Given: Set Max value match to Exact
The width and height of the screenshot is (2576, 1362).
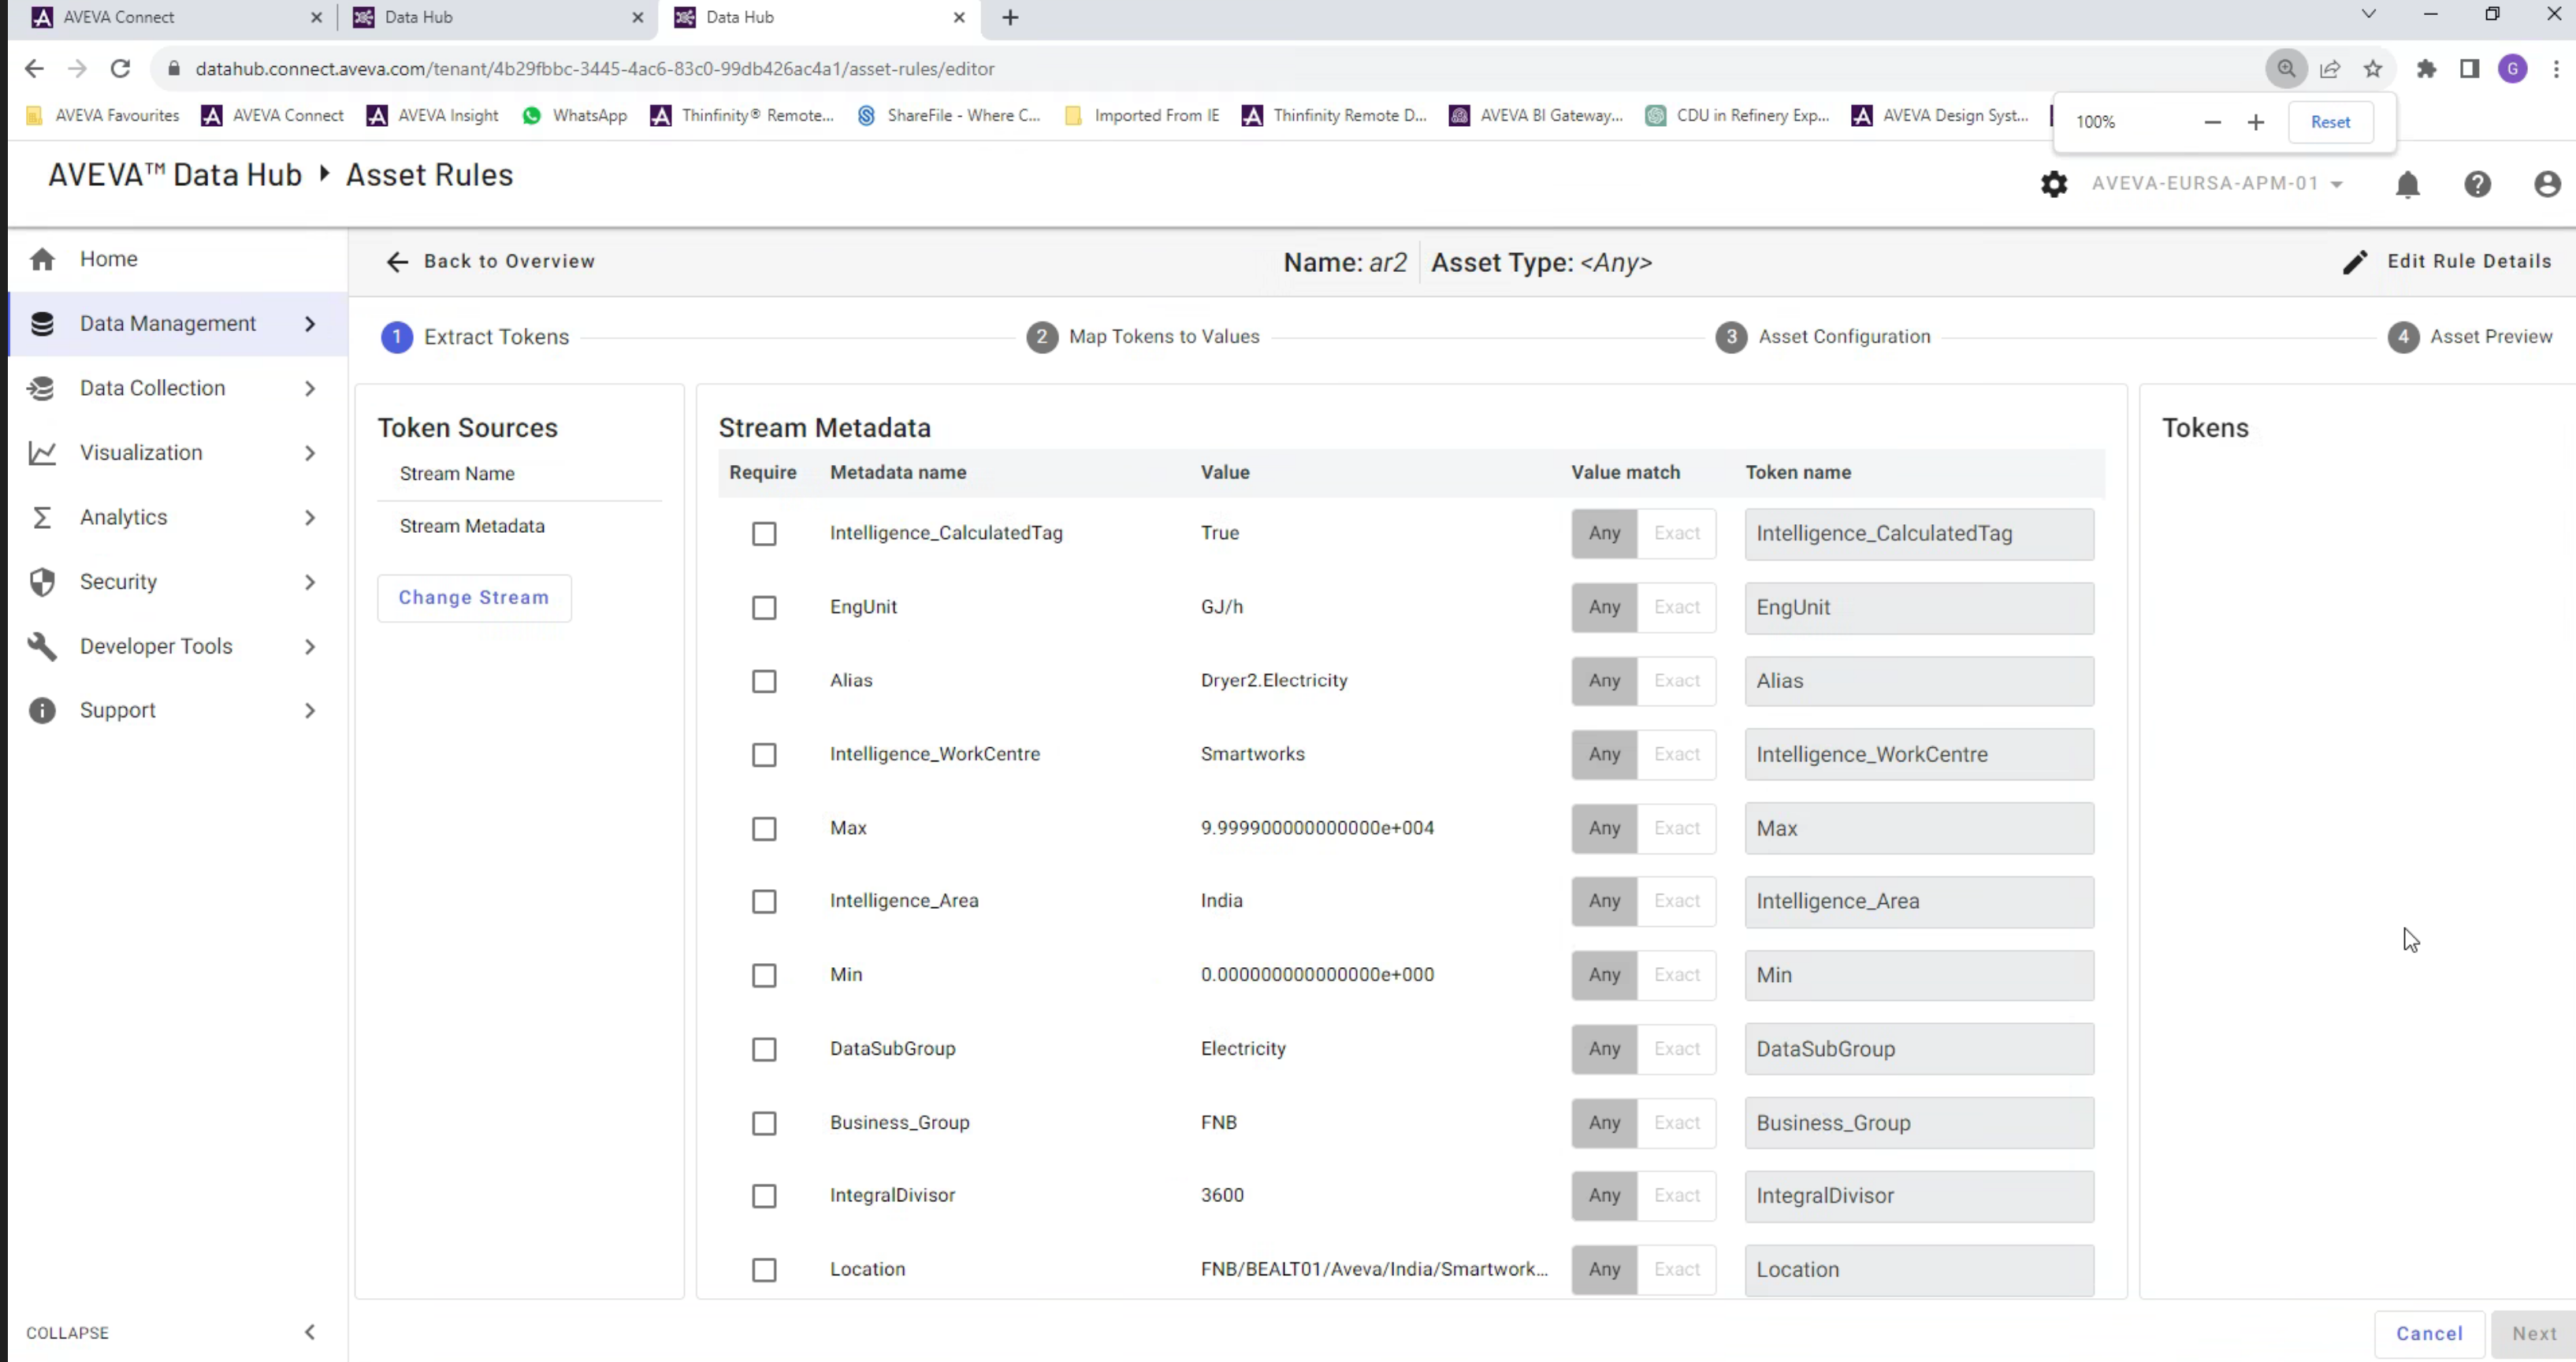Looking at the screenshot, I should coord(1676,828).
